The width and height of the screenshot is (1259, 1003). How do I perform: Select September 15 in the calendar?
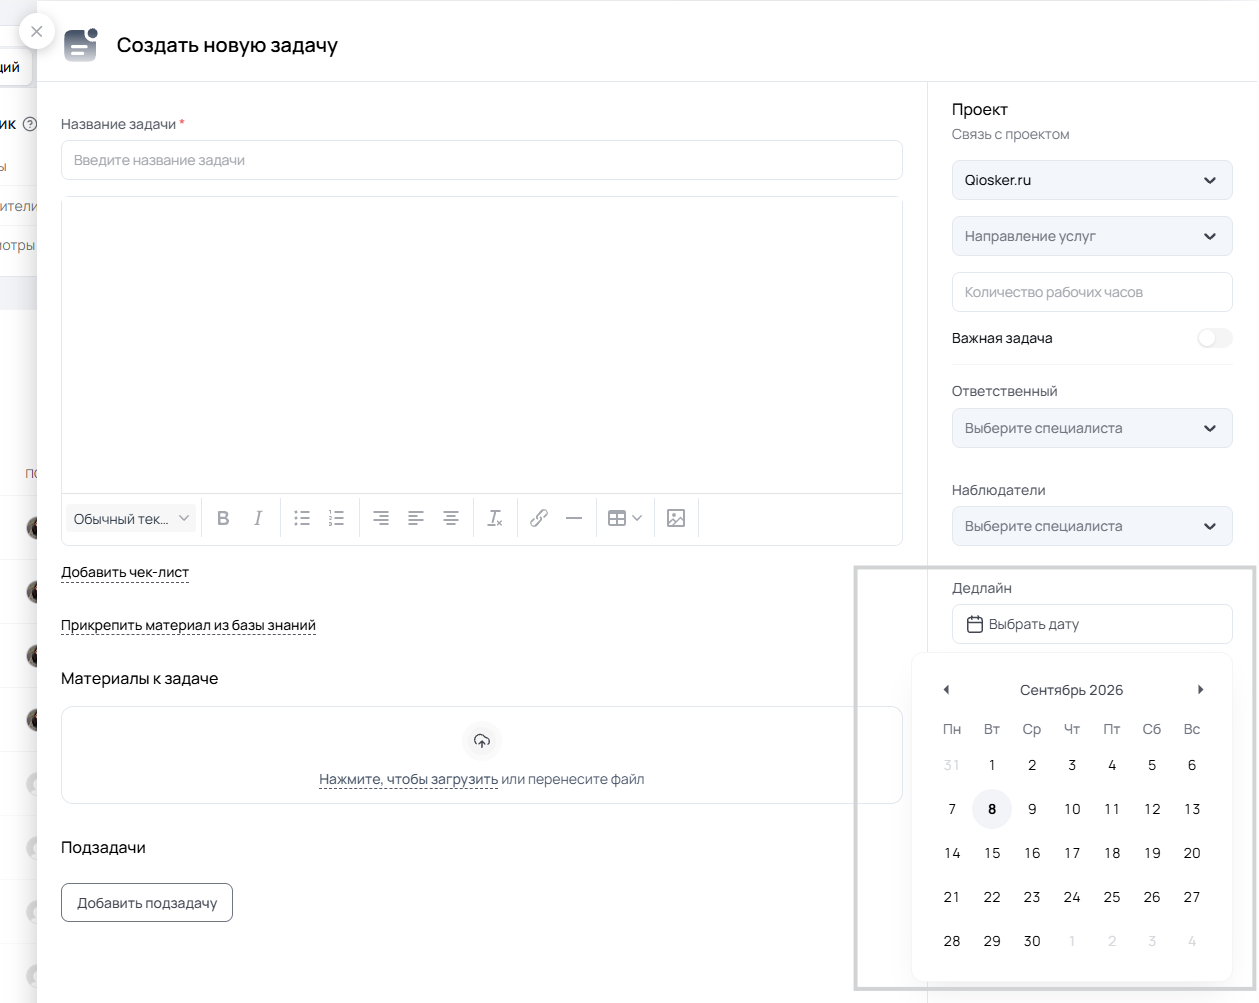pos(992,853)
